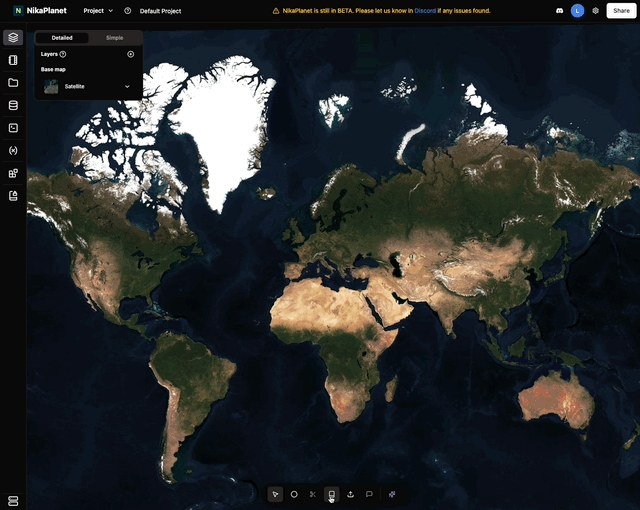The image size is (640, 510).
Task: Select the comment bubble tool in bottom toolbar
Action: point(369,494)
